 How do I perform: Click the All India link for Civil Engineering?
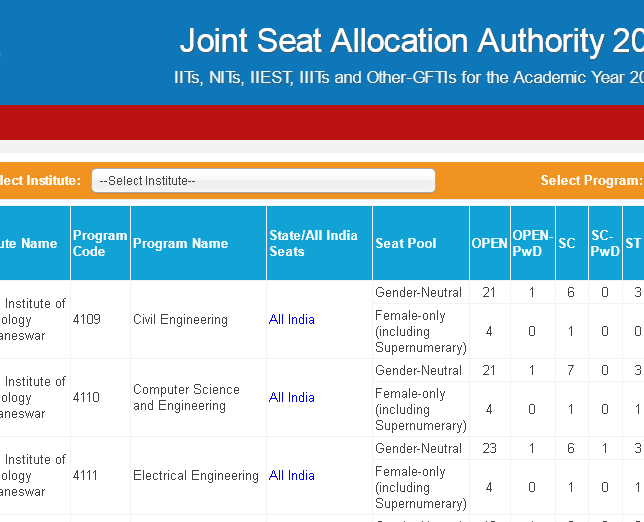(x=292, y=320)
